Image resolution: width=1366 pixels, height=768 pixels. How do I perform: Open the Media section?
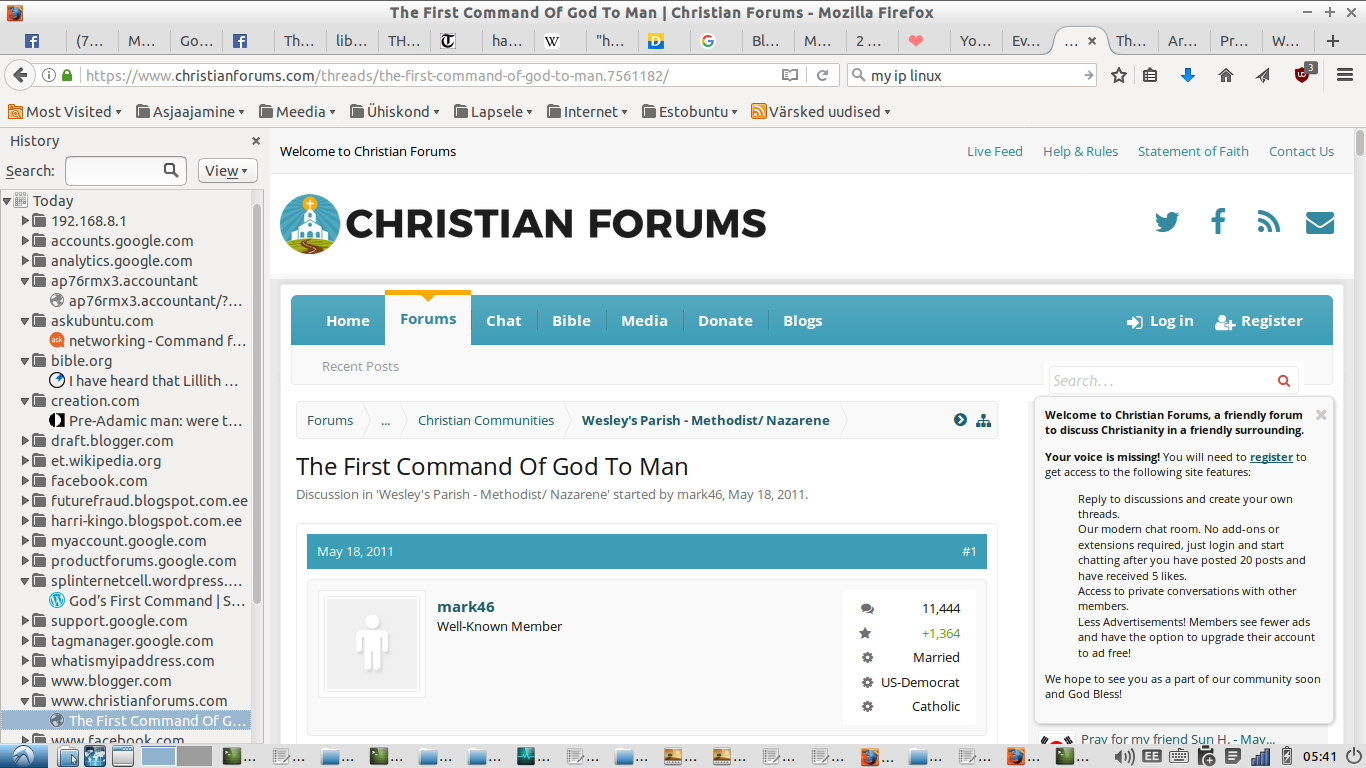click(x=644, y=321)
